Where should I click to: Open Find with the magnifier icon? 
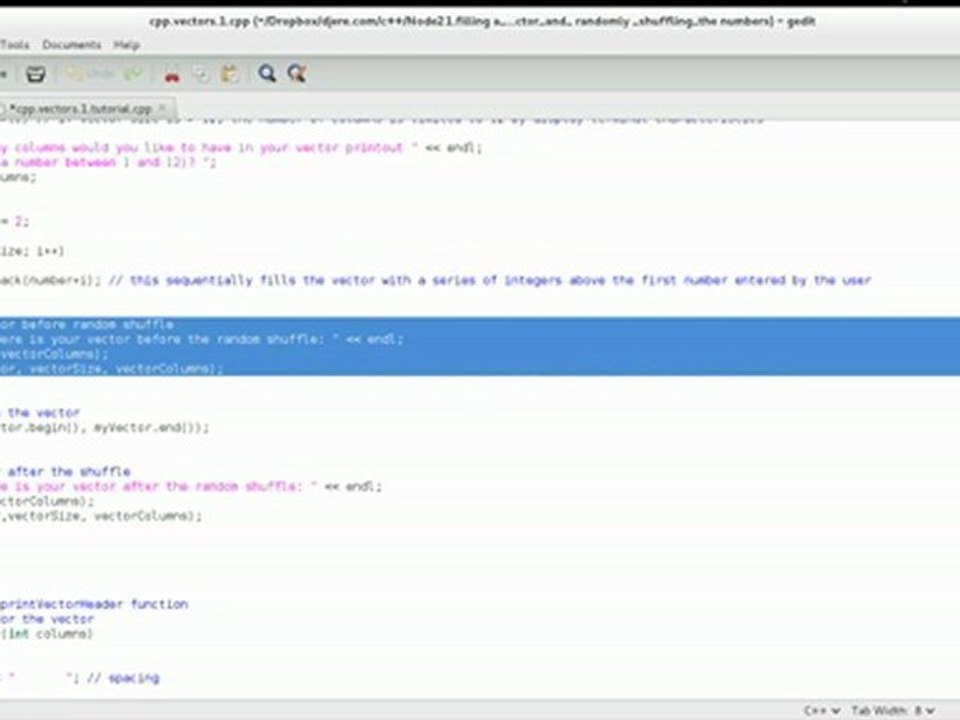(267, 74)
